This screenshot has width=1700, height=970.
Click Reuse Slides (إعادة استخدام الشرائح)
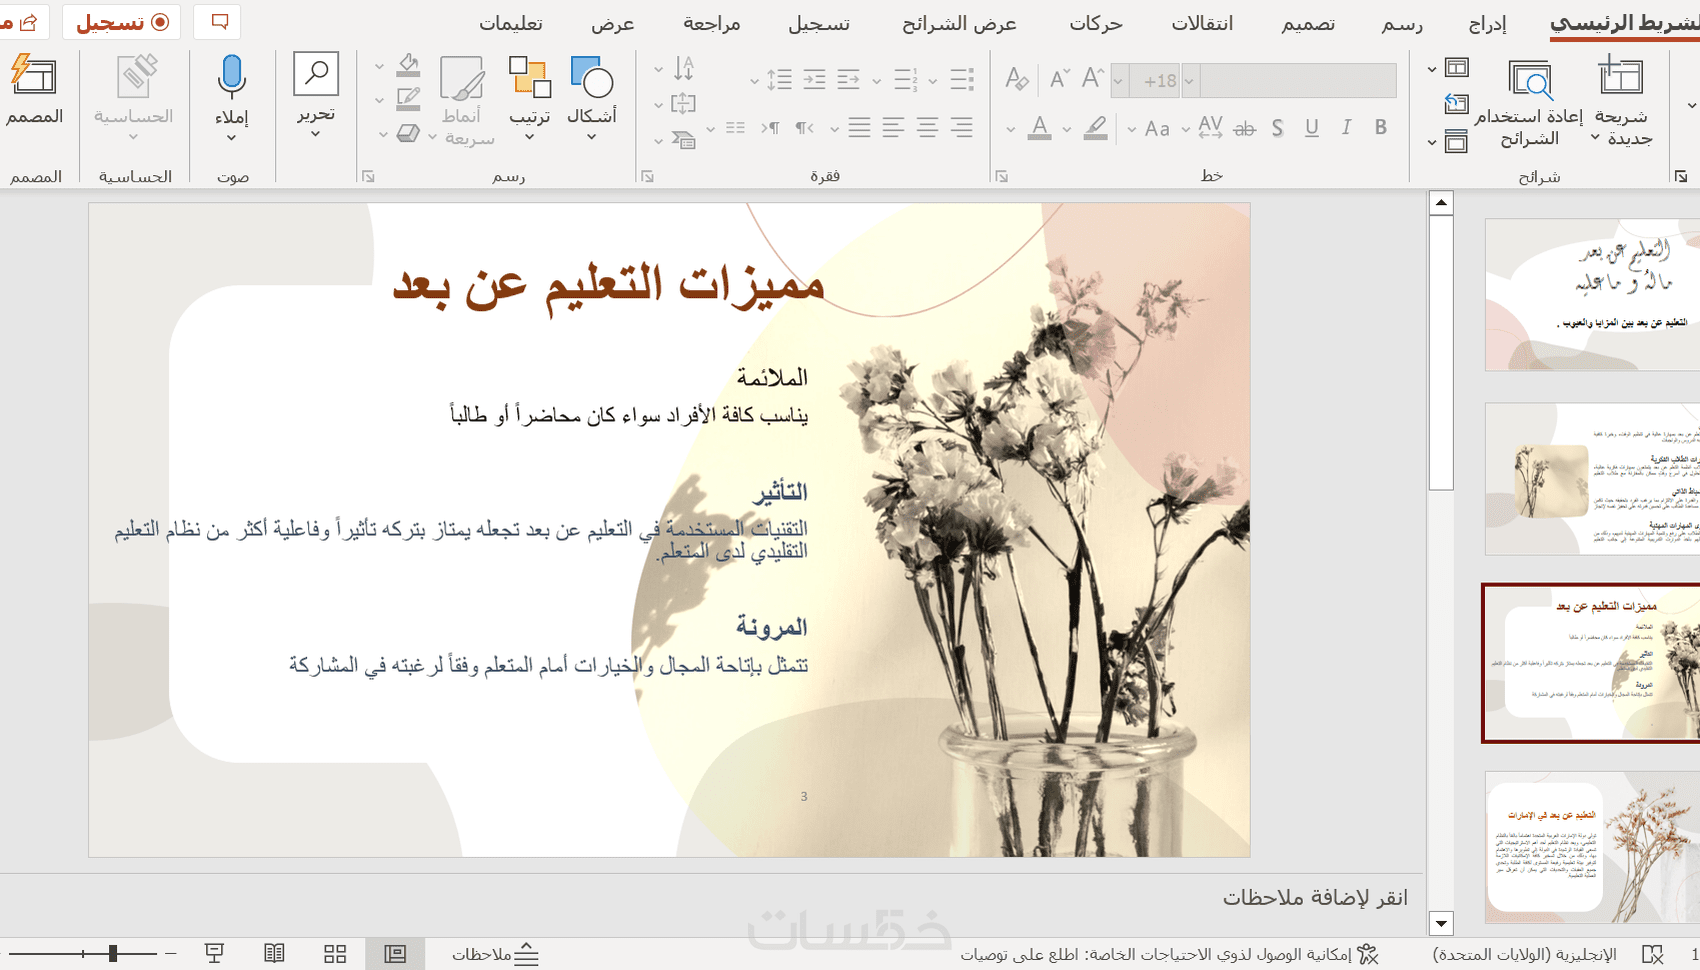[x=1529, y=102]
